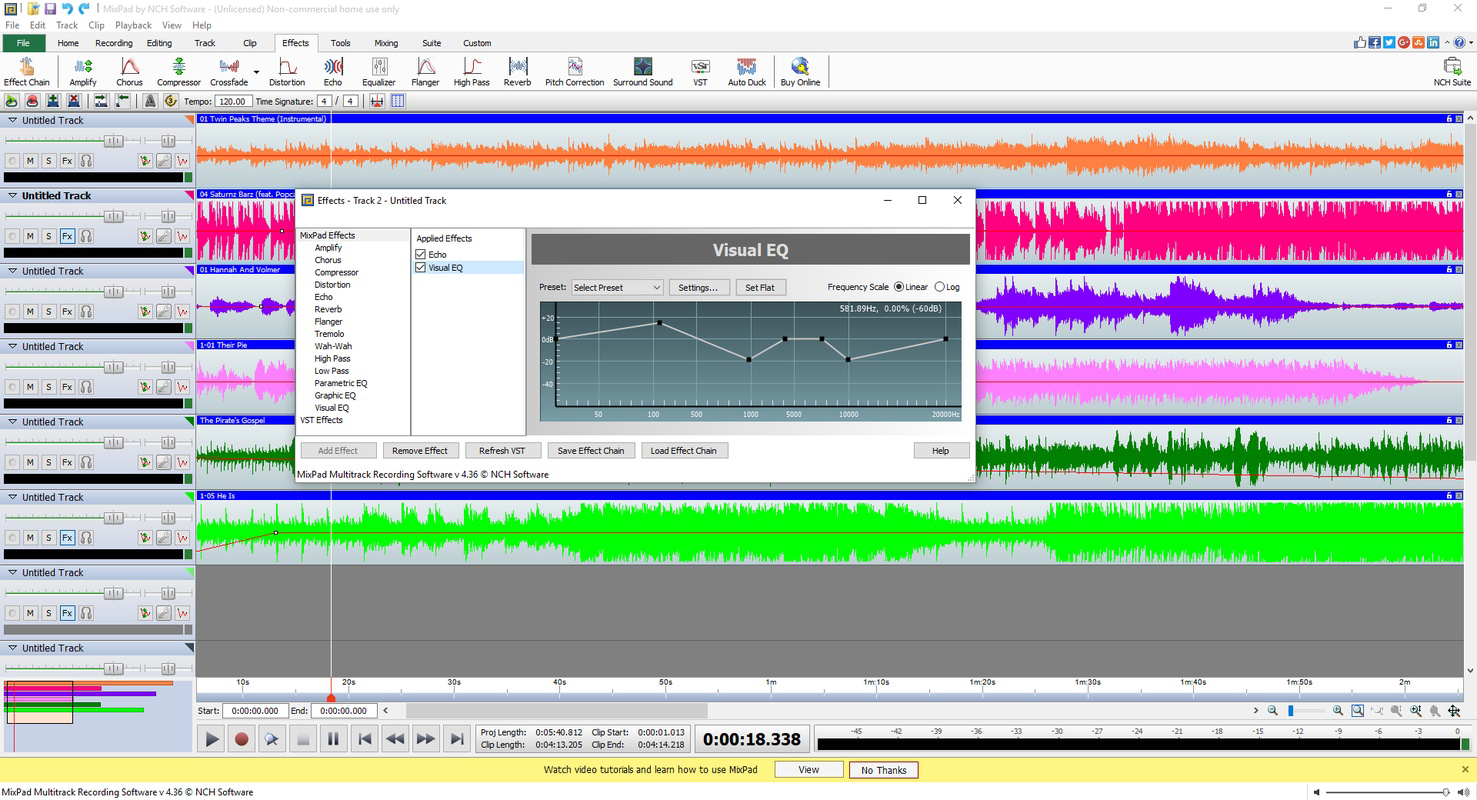Open the Playback menu

pos(134,25)
